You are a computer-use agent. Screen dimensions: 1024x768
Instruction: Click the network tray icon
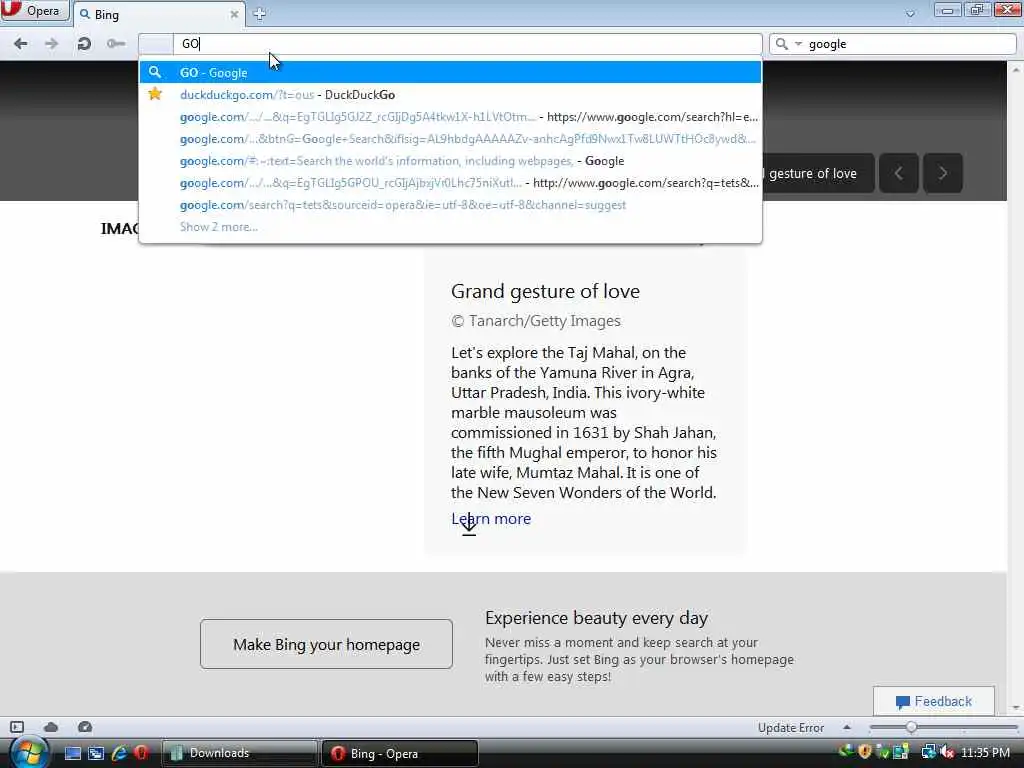(x=928, y=753)
